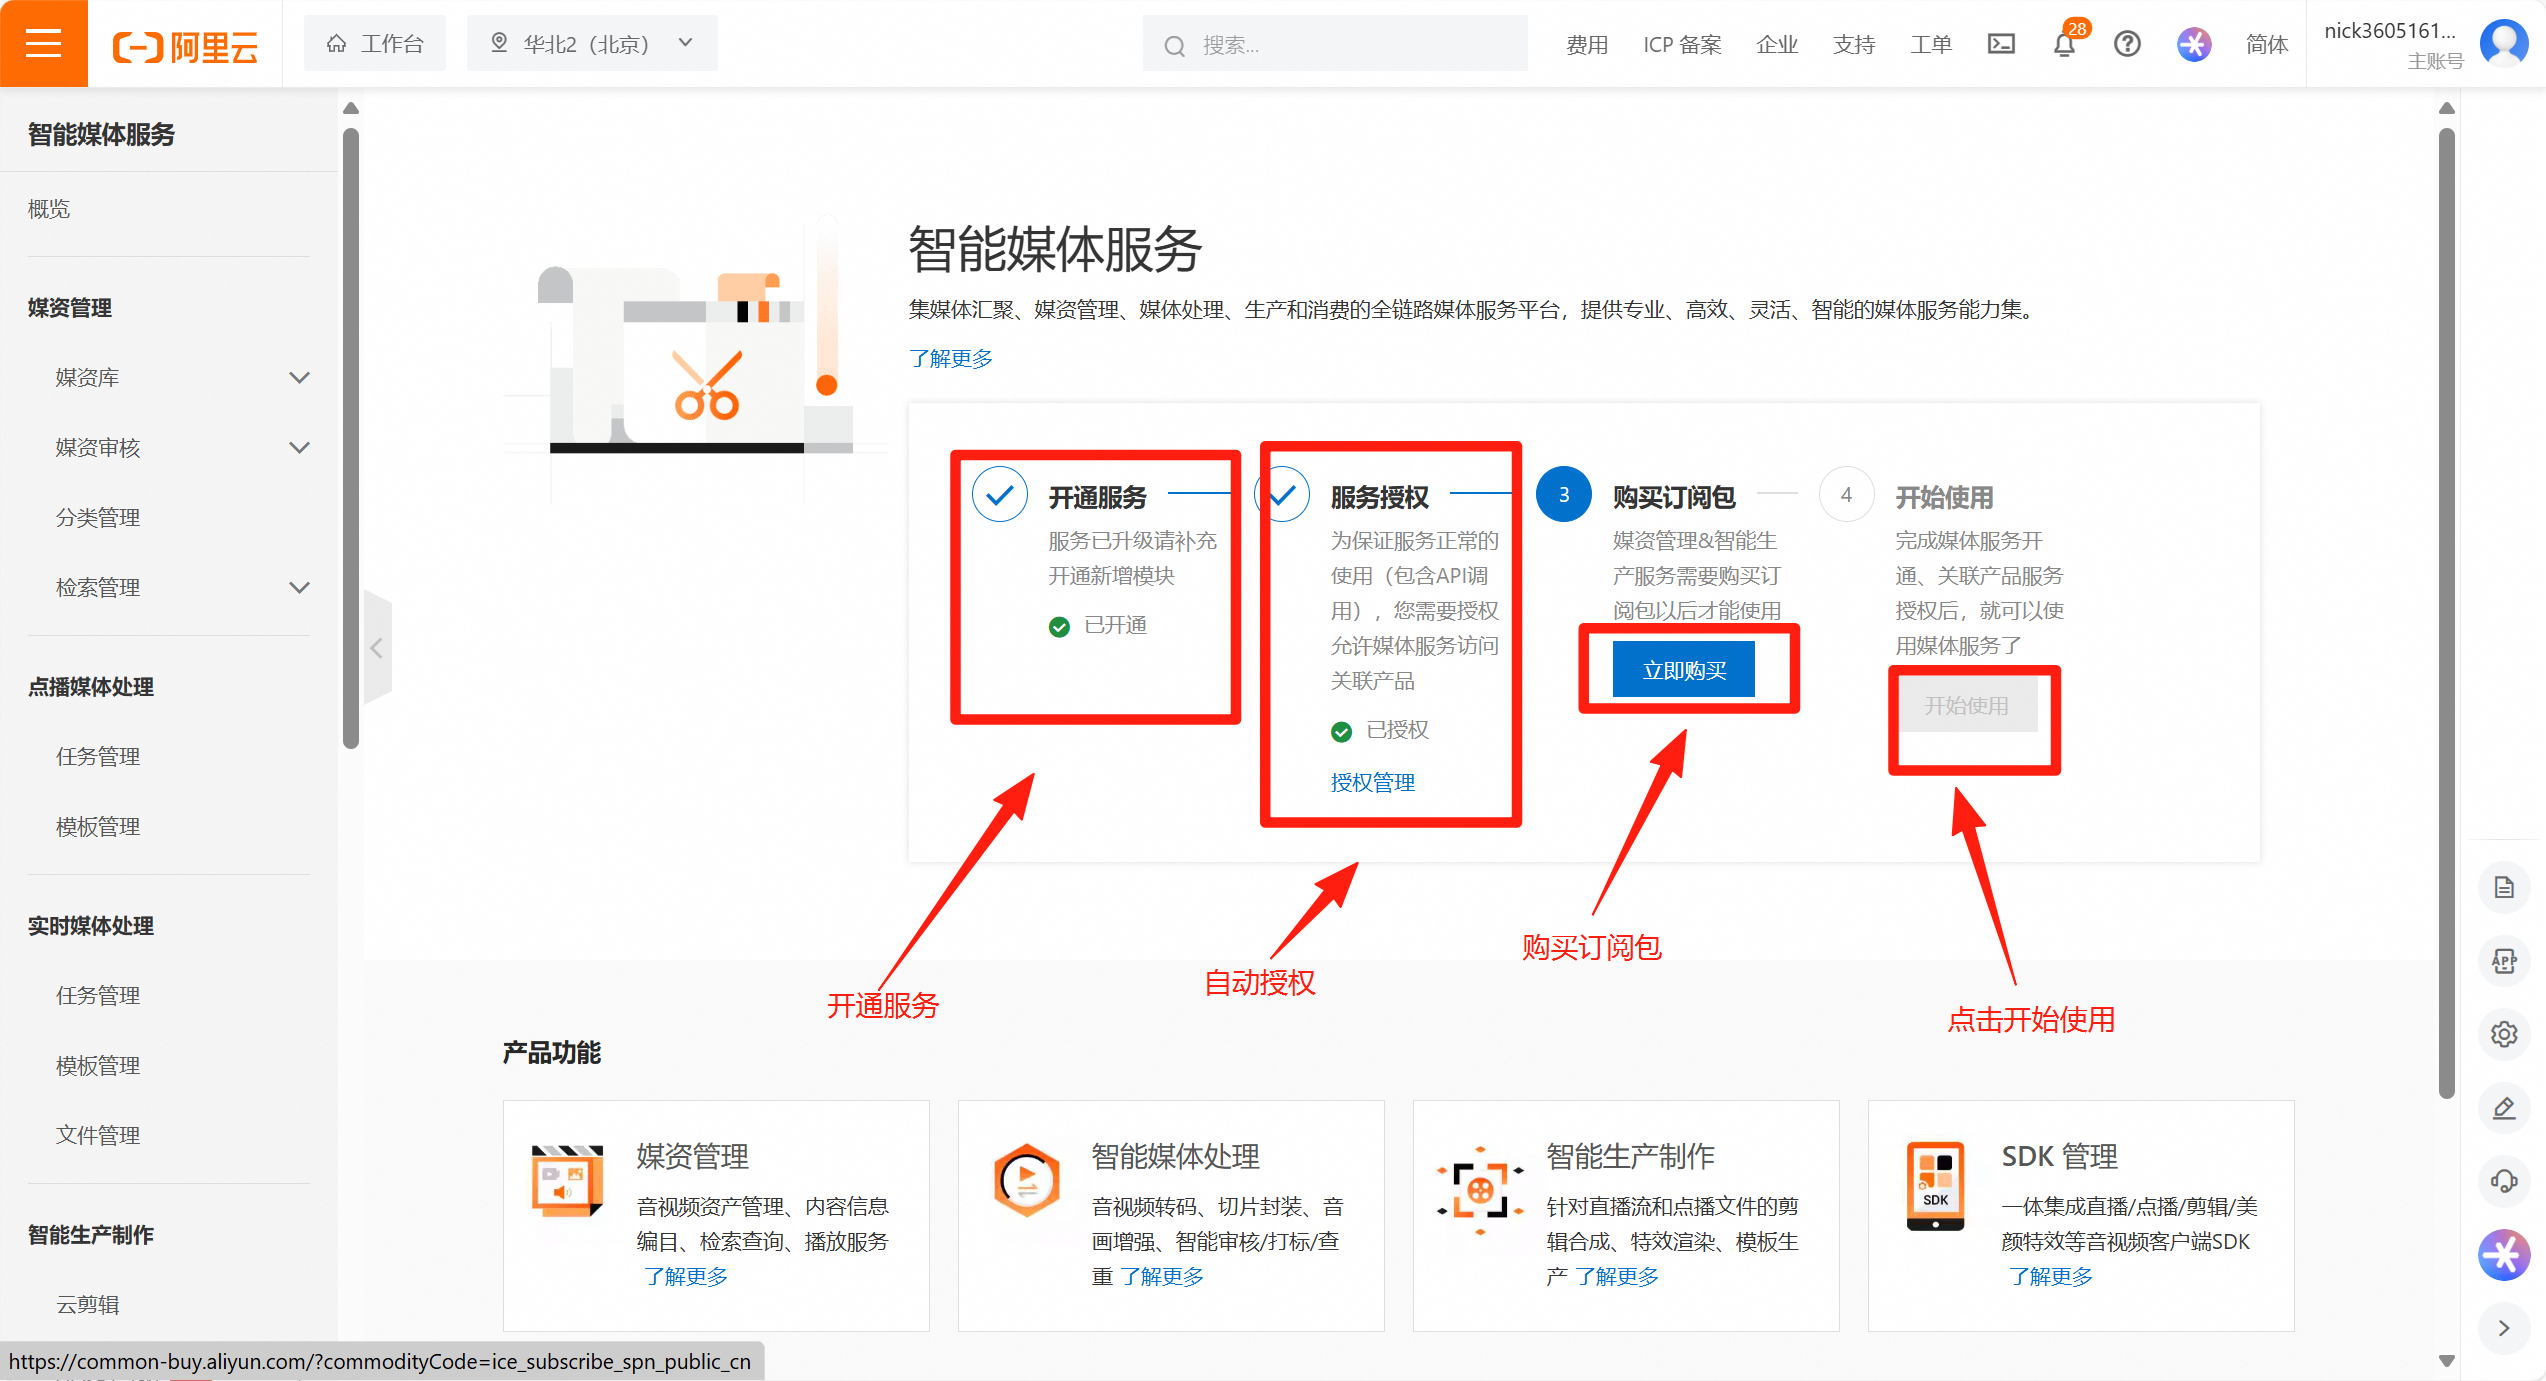Click the 媒资管理 clapperboard icon
The height and width of the screenshot is (1381, 2546).
coord(567,1180)
